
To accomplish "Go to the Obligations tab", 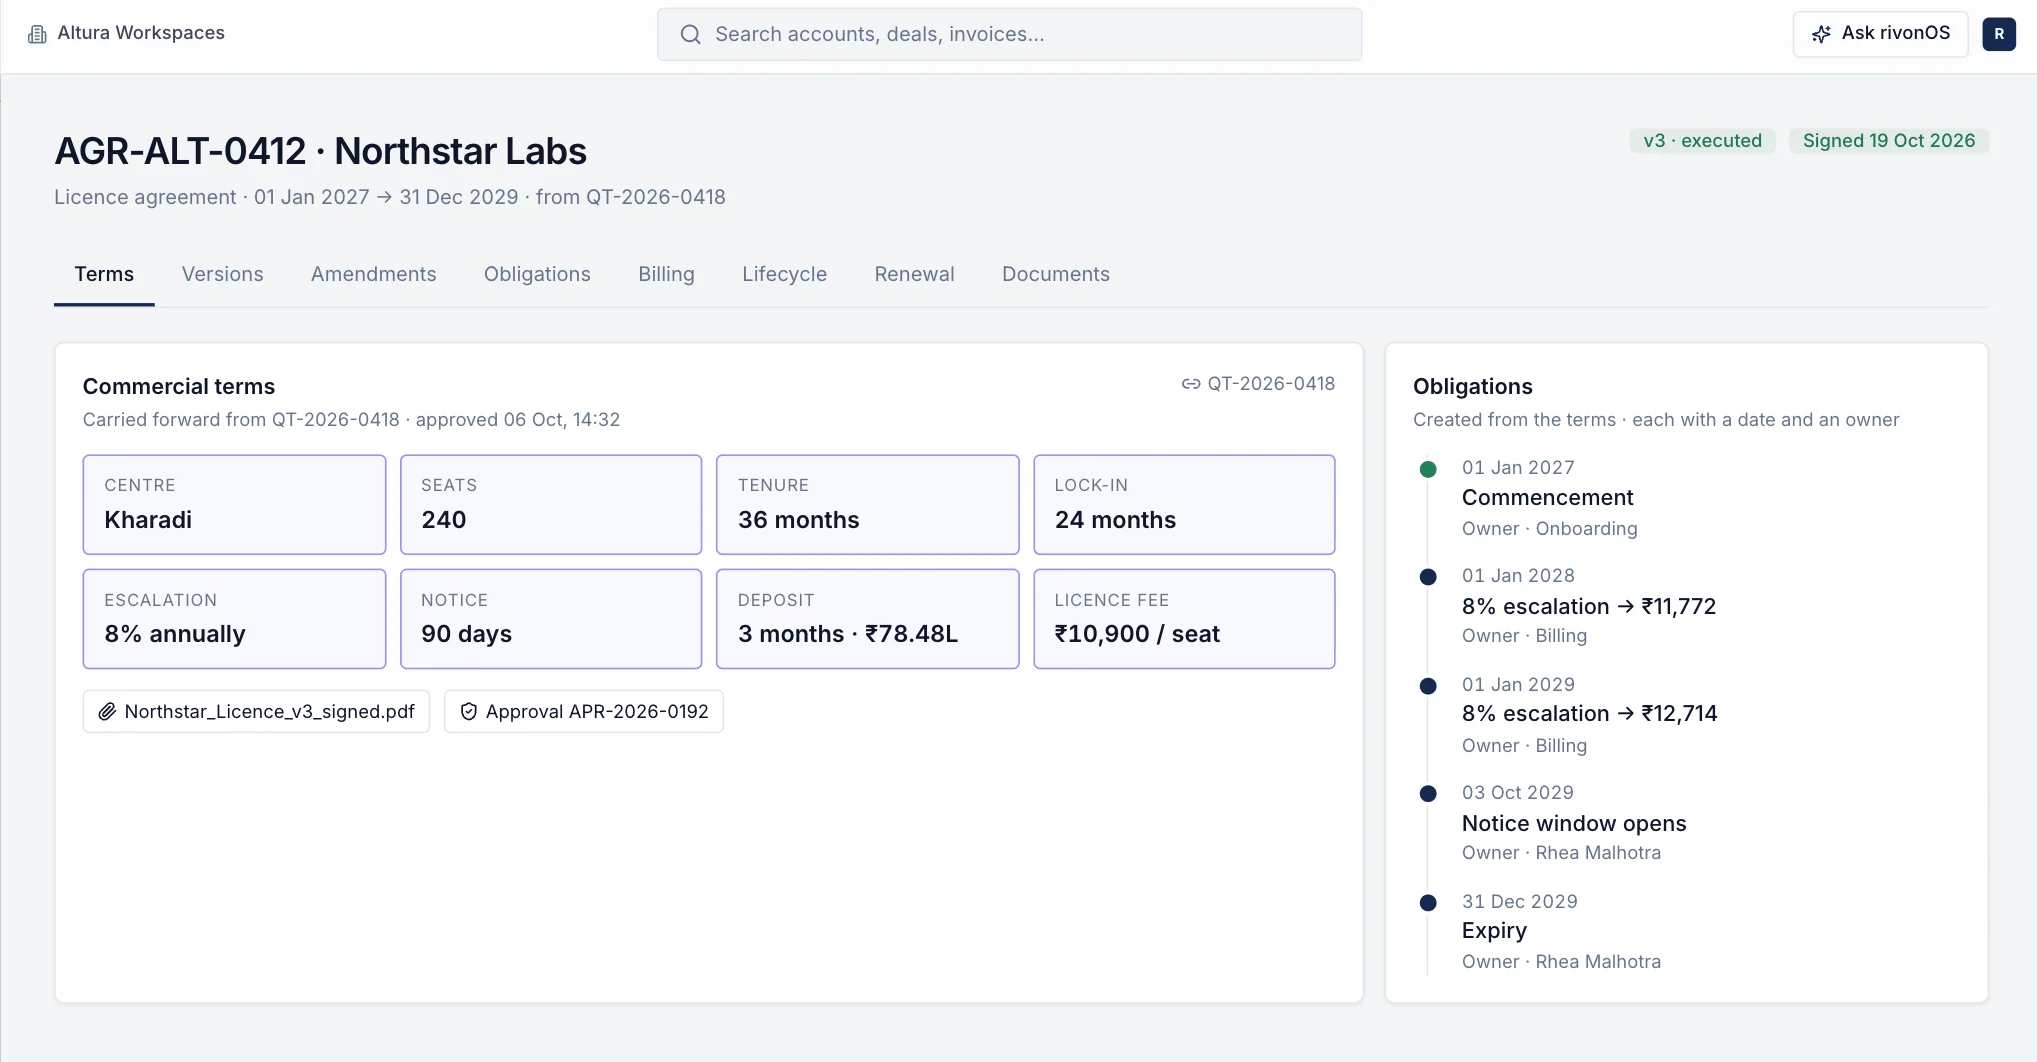I will [537, 274].
